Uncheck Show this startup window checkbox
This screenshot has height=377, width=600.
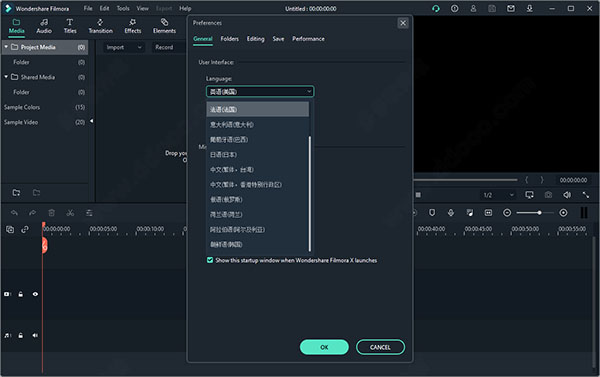(x=210, y=260)
